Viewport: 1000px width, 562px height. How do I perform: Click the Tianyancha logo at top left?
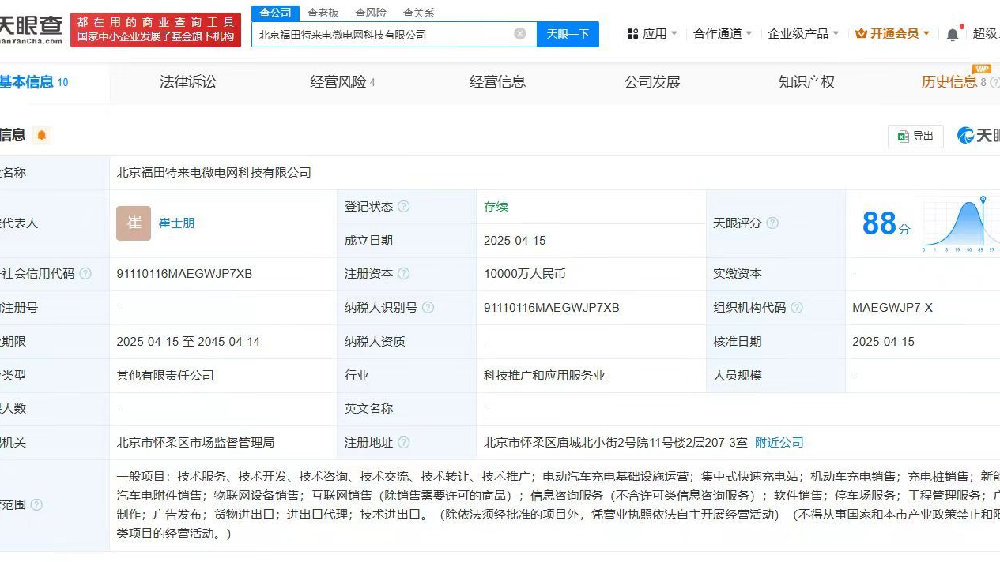click(31, 29)
